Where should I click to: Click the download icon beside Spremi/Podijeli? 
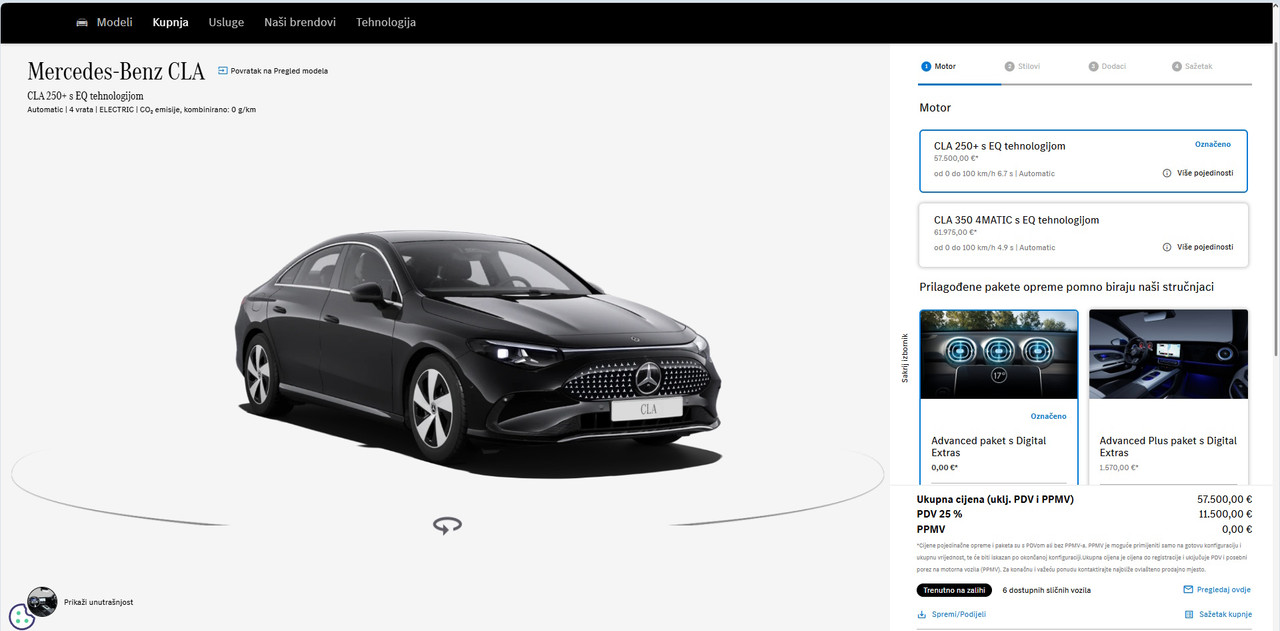tap(921, 614)
